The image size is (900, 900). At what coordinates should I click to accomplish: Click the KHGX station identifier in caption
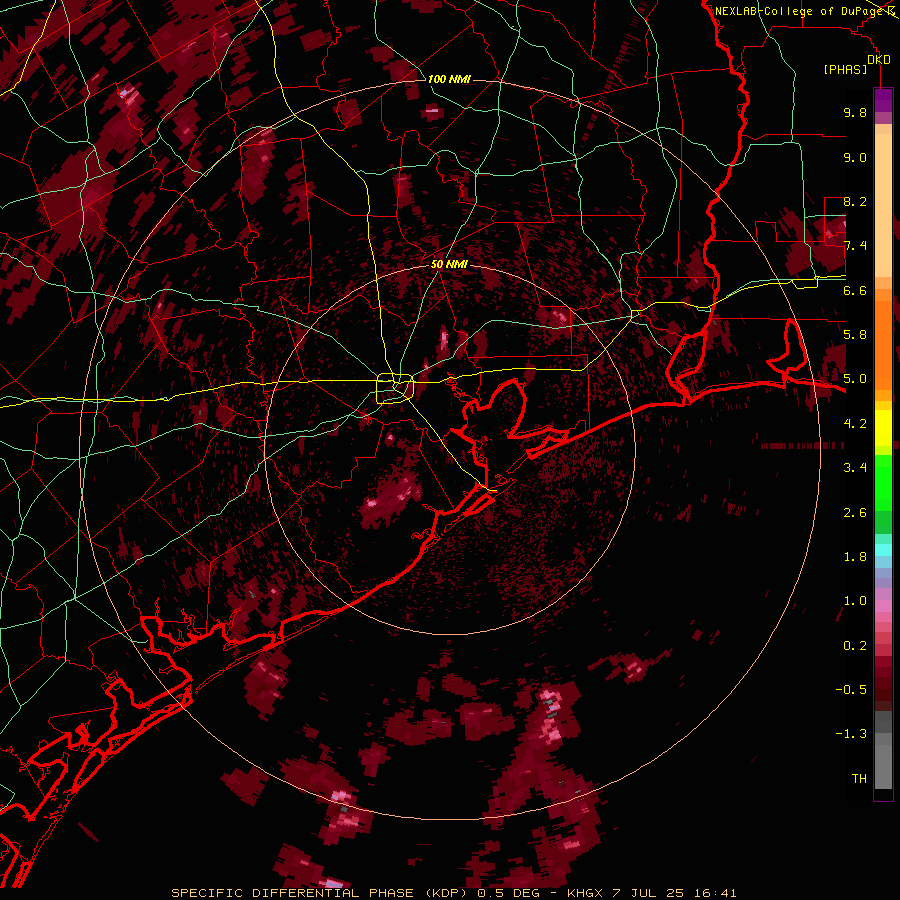[x=585, y=893]
